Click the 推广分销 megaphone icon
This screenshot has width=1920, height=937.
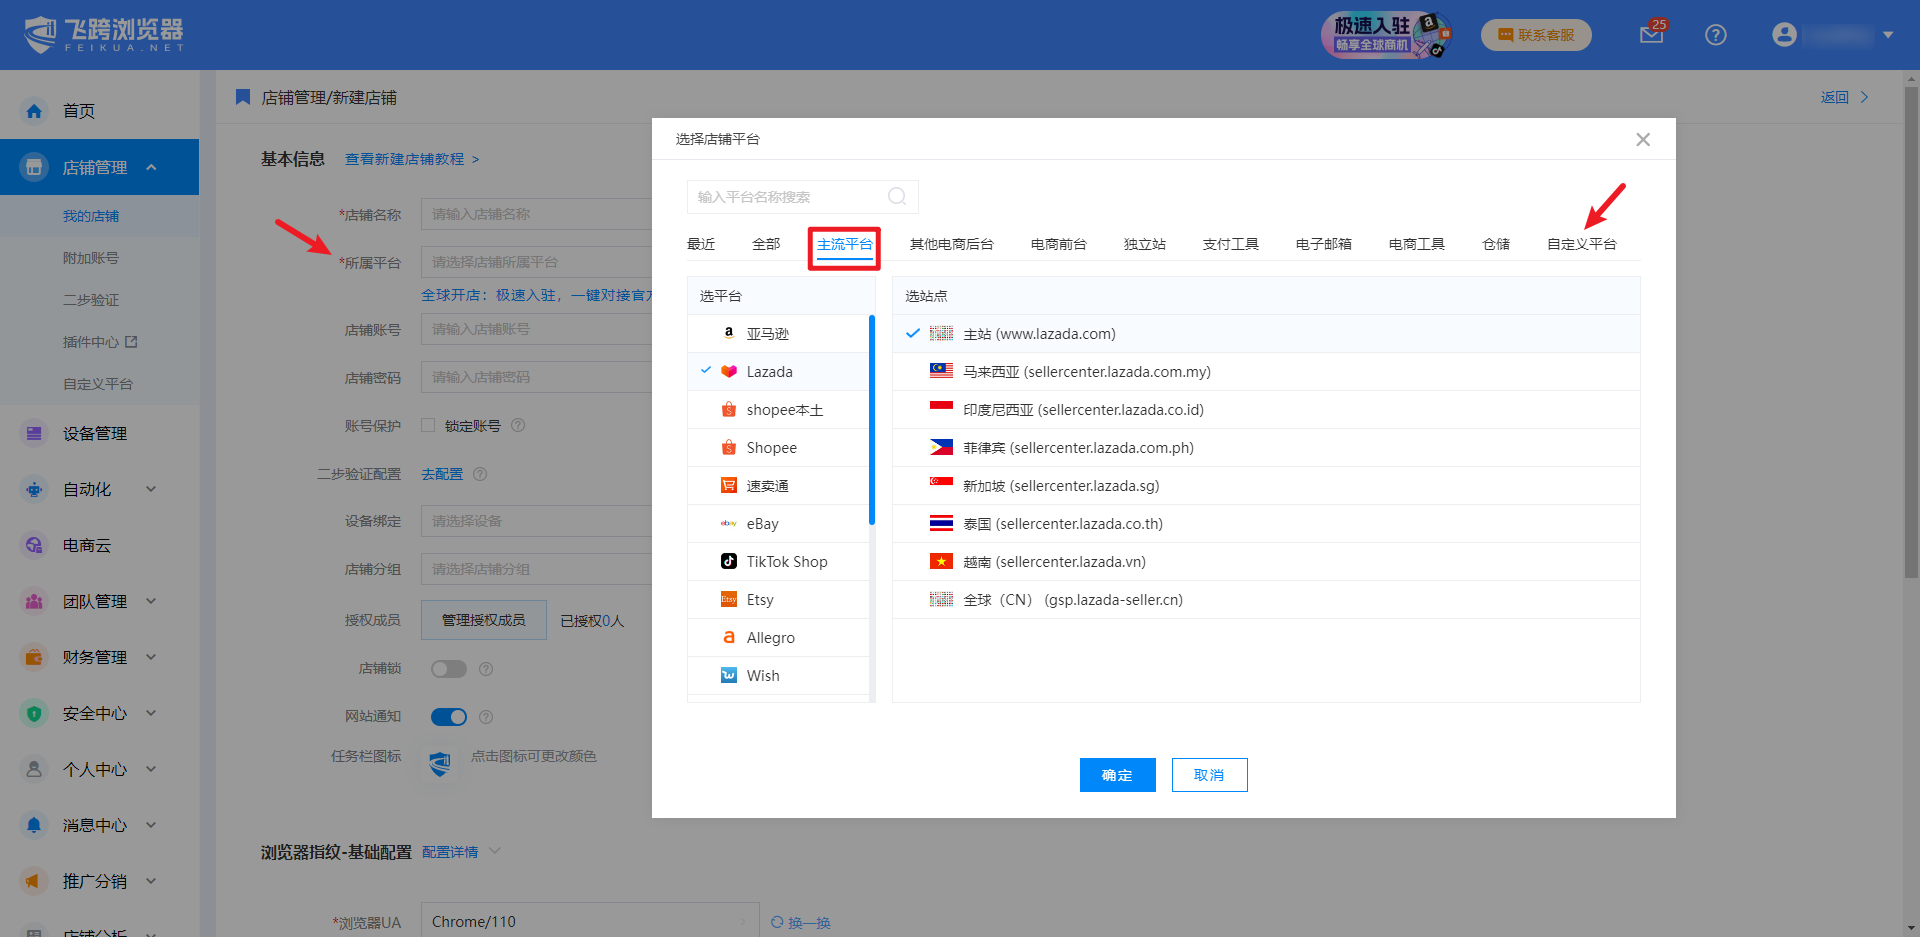pos(34,881)
